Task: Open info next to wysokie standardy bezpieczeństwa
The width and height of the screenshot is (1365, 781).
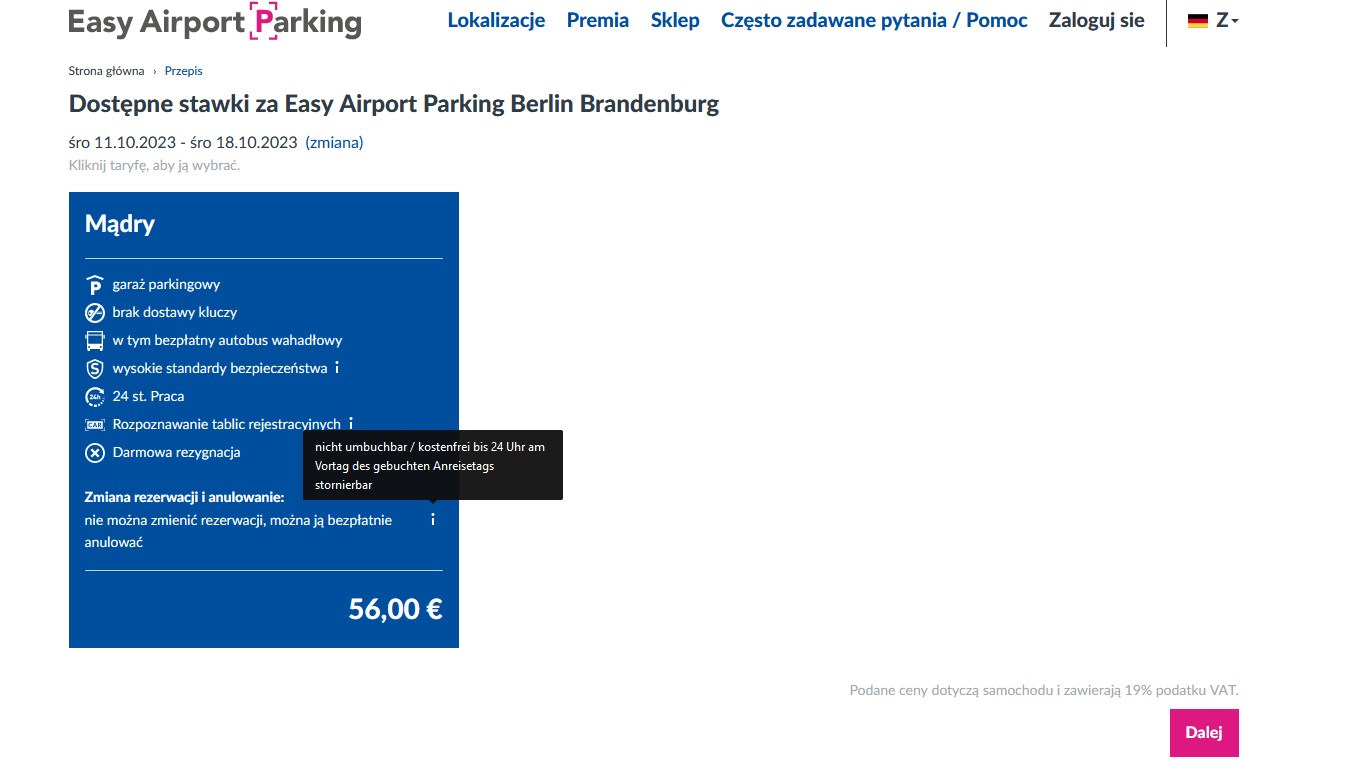Action: (x=337, y=368)
